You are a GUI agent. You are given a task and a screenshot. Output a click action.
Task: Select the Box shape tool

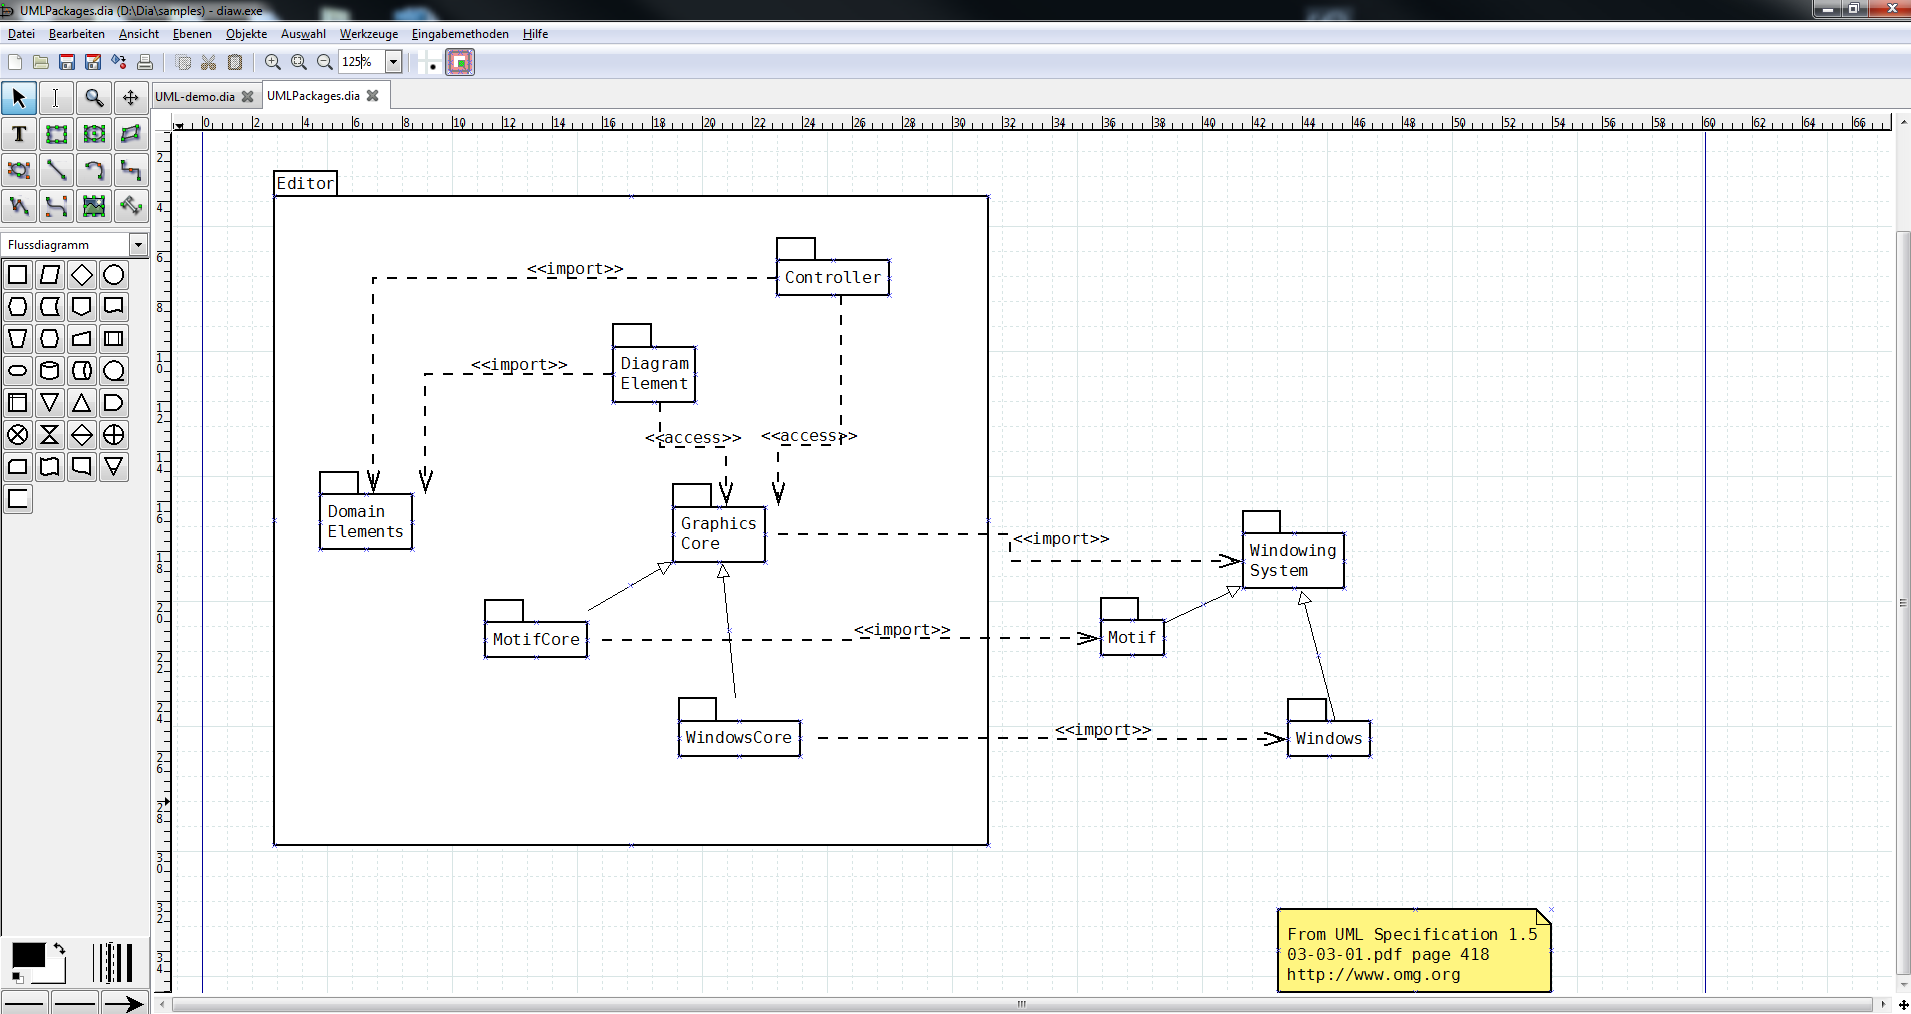pos(56,134)
